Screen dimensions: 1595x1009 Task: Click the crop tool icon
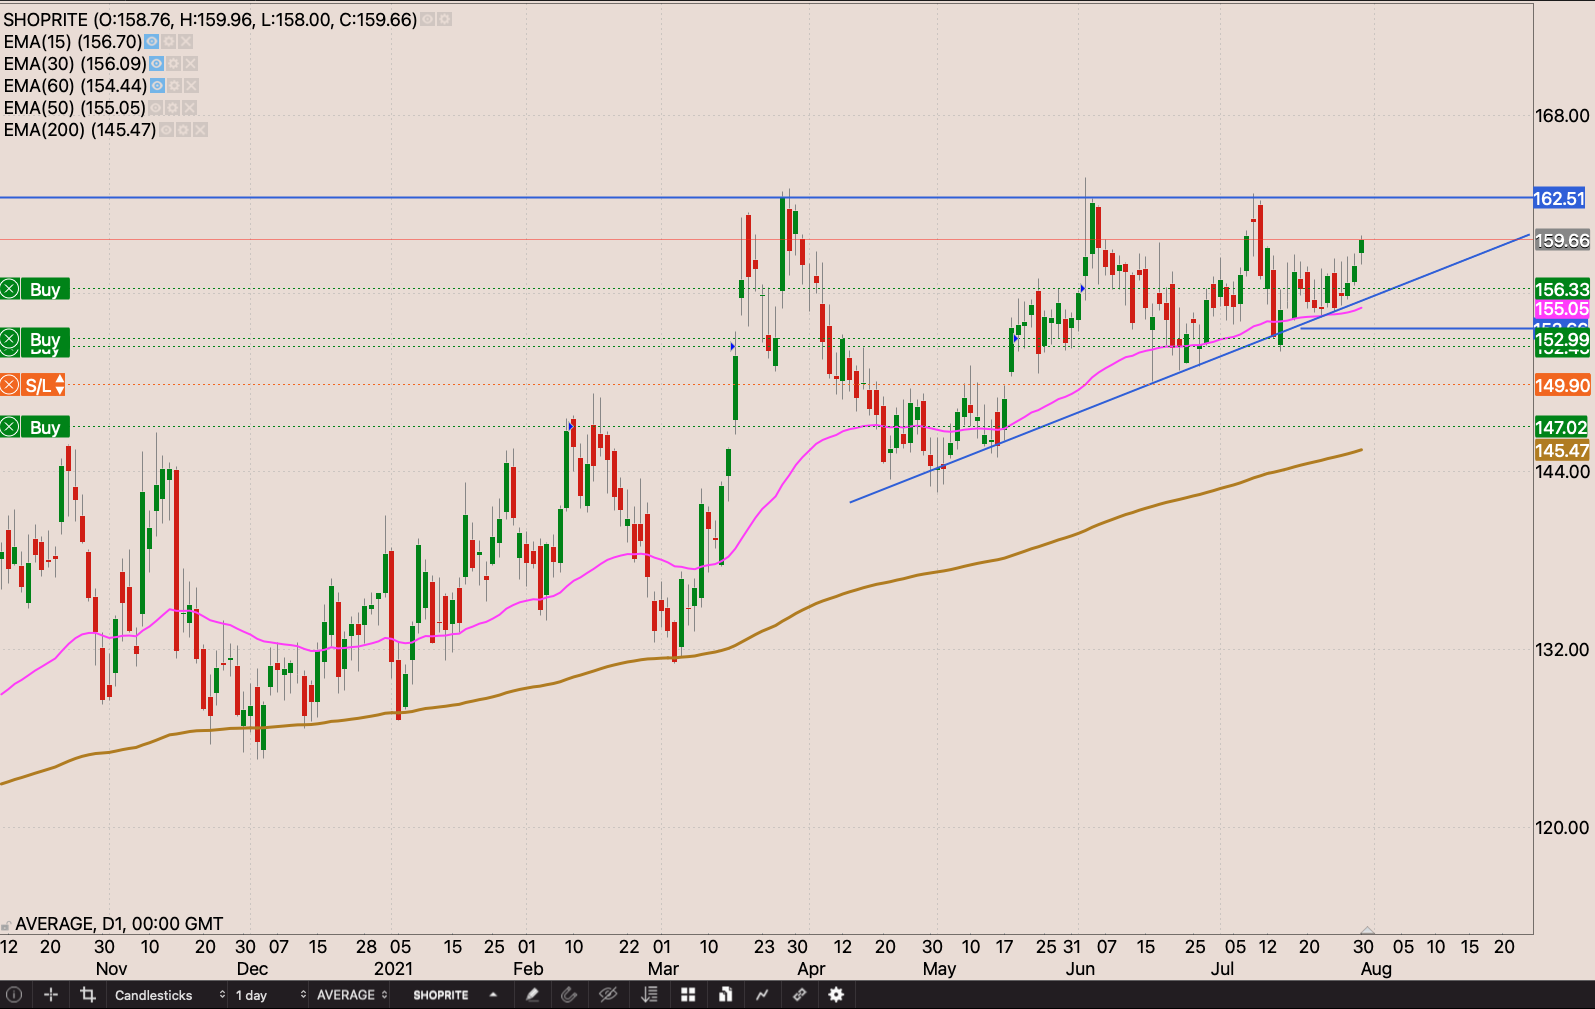88,995
